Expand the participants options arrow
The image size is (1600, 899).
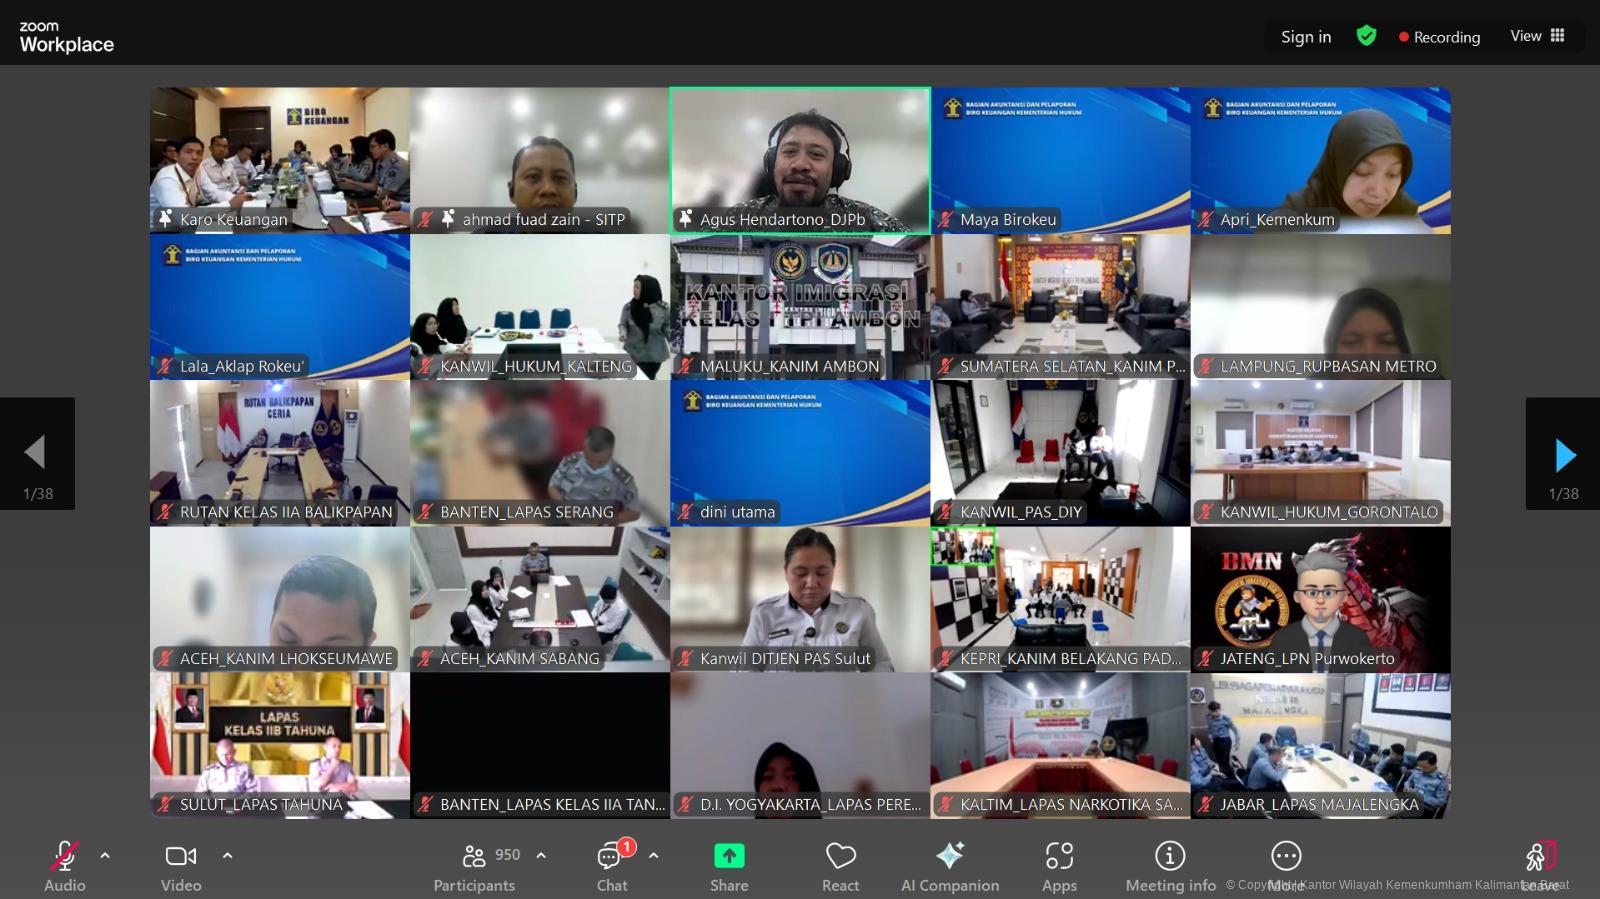(x=541, y=856)
